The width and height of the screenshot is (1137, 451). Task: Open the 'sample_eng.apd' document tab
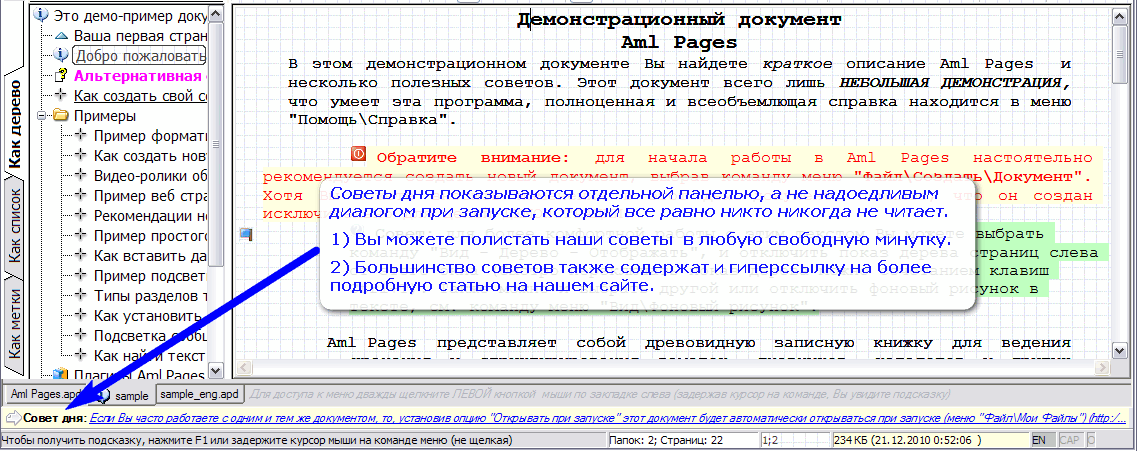[x=201, y=394]
